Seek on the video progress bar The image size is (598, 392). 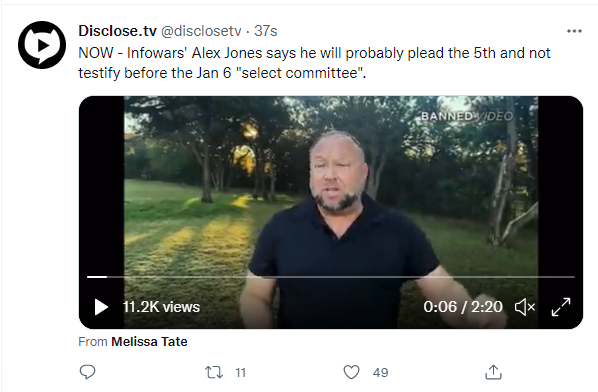pos(331,277)
